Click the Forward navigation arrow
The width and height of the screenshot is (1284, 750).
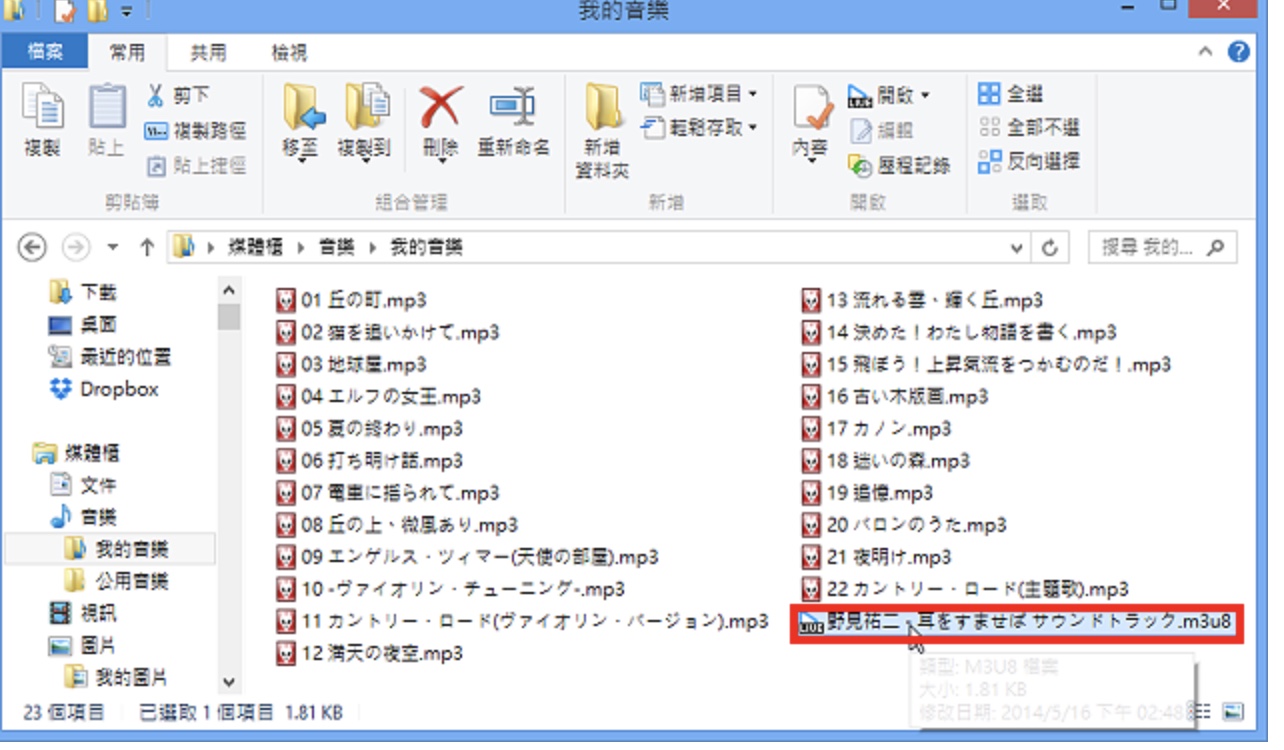tap(77, 247)
